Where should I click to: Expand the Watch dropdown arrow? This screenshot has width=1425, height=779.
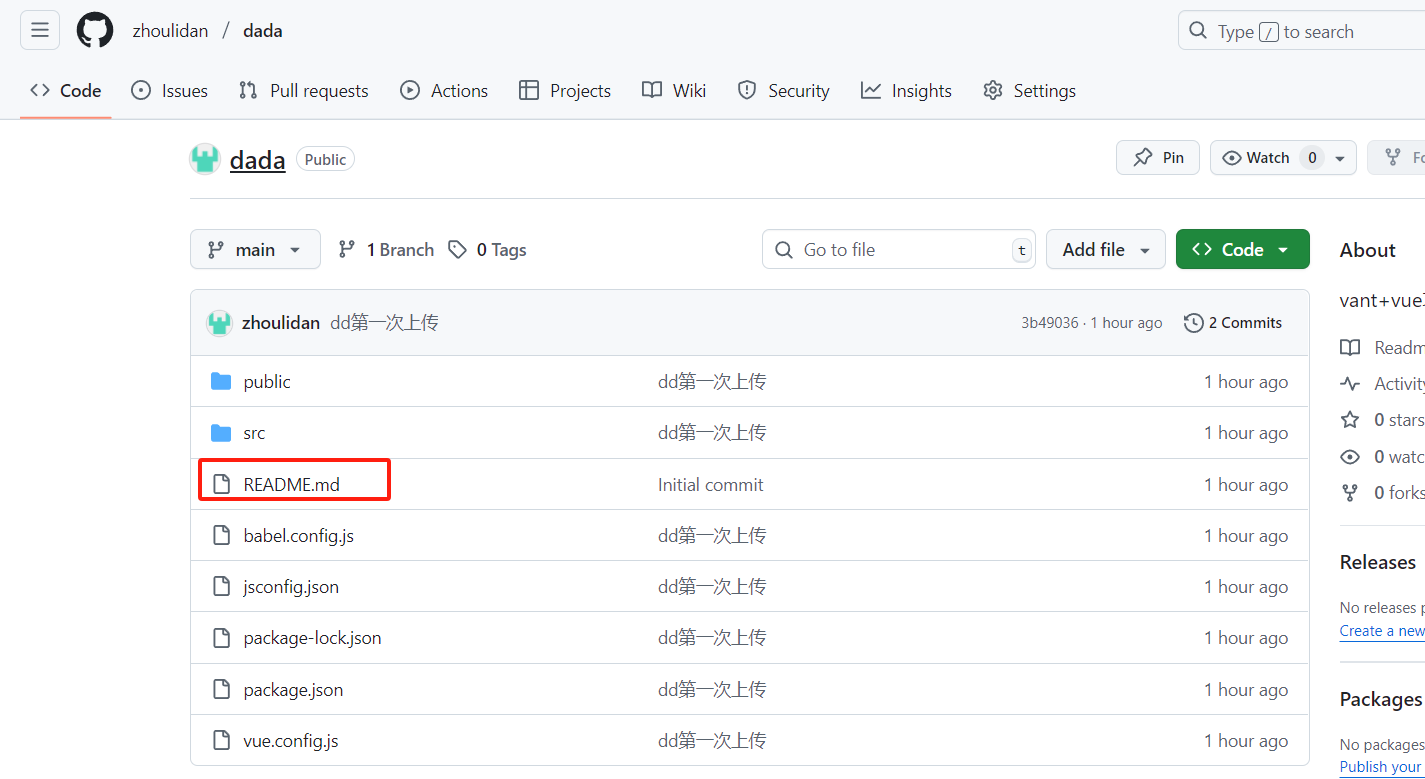click(1340, 158)
